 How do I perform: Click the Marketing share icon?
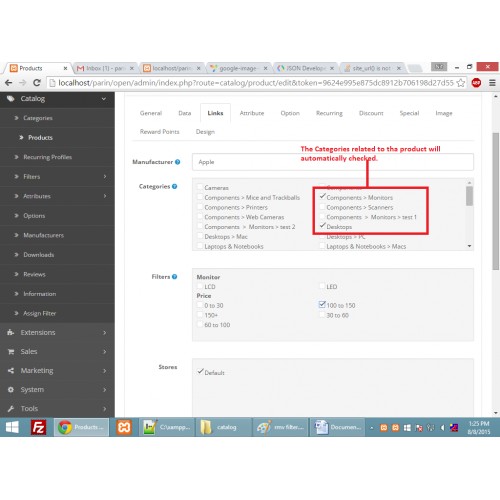[x=11, y=371]
